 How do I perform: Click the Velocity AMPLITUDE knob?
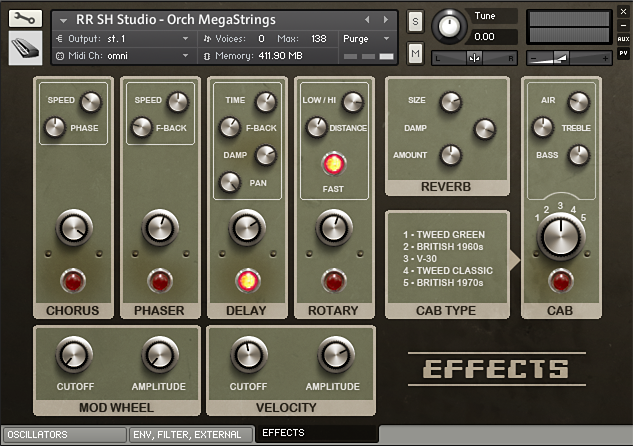coord(336,355)
